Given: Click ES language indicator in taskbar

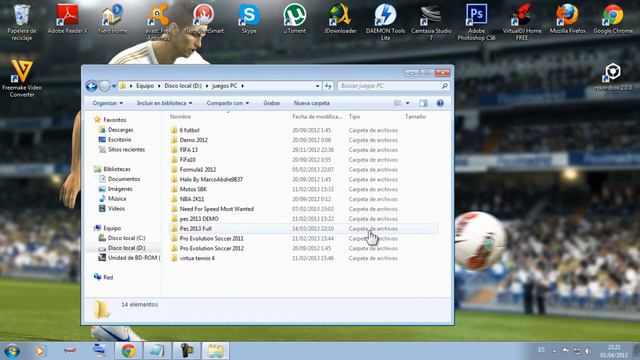Looking at the screenshot, I should 541,350.
